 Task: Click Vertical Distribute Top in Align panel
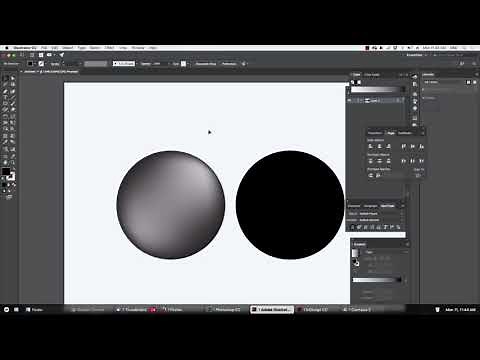click(371, 161)
